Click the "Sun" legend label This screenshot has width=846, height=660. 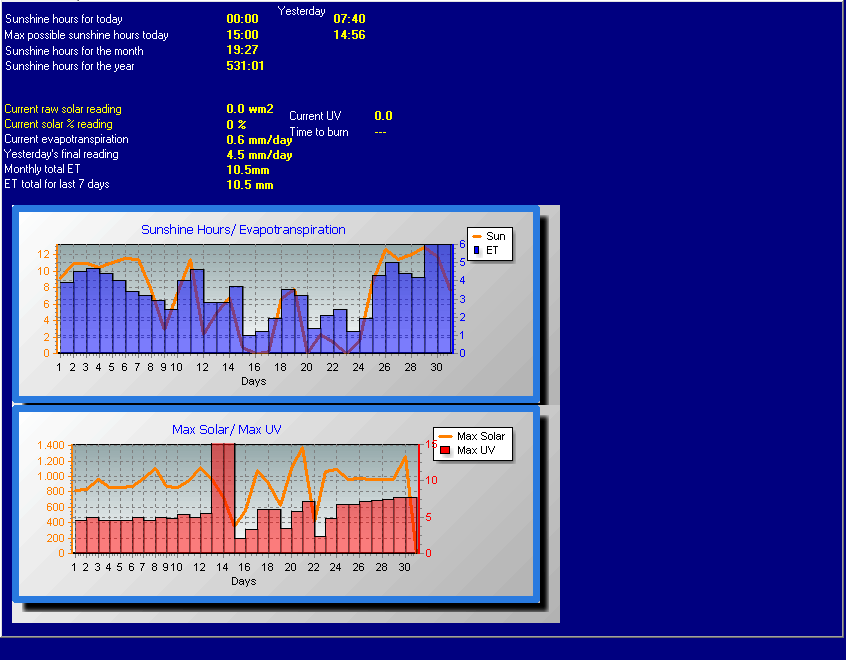point(496,236)
